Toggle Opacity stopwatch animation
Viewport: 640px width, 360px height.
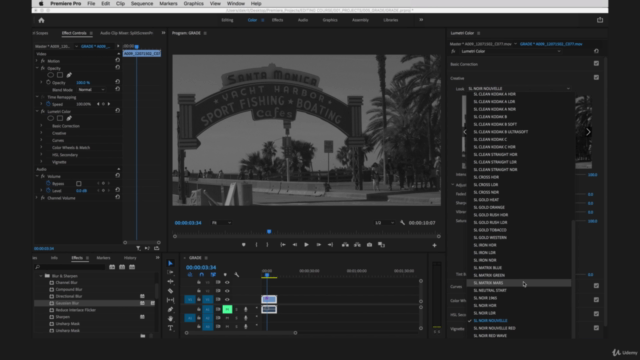point(48,82)
